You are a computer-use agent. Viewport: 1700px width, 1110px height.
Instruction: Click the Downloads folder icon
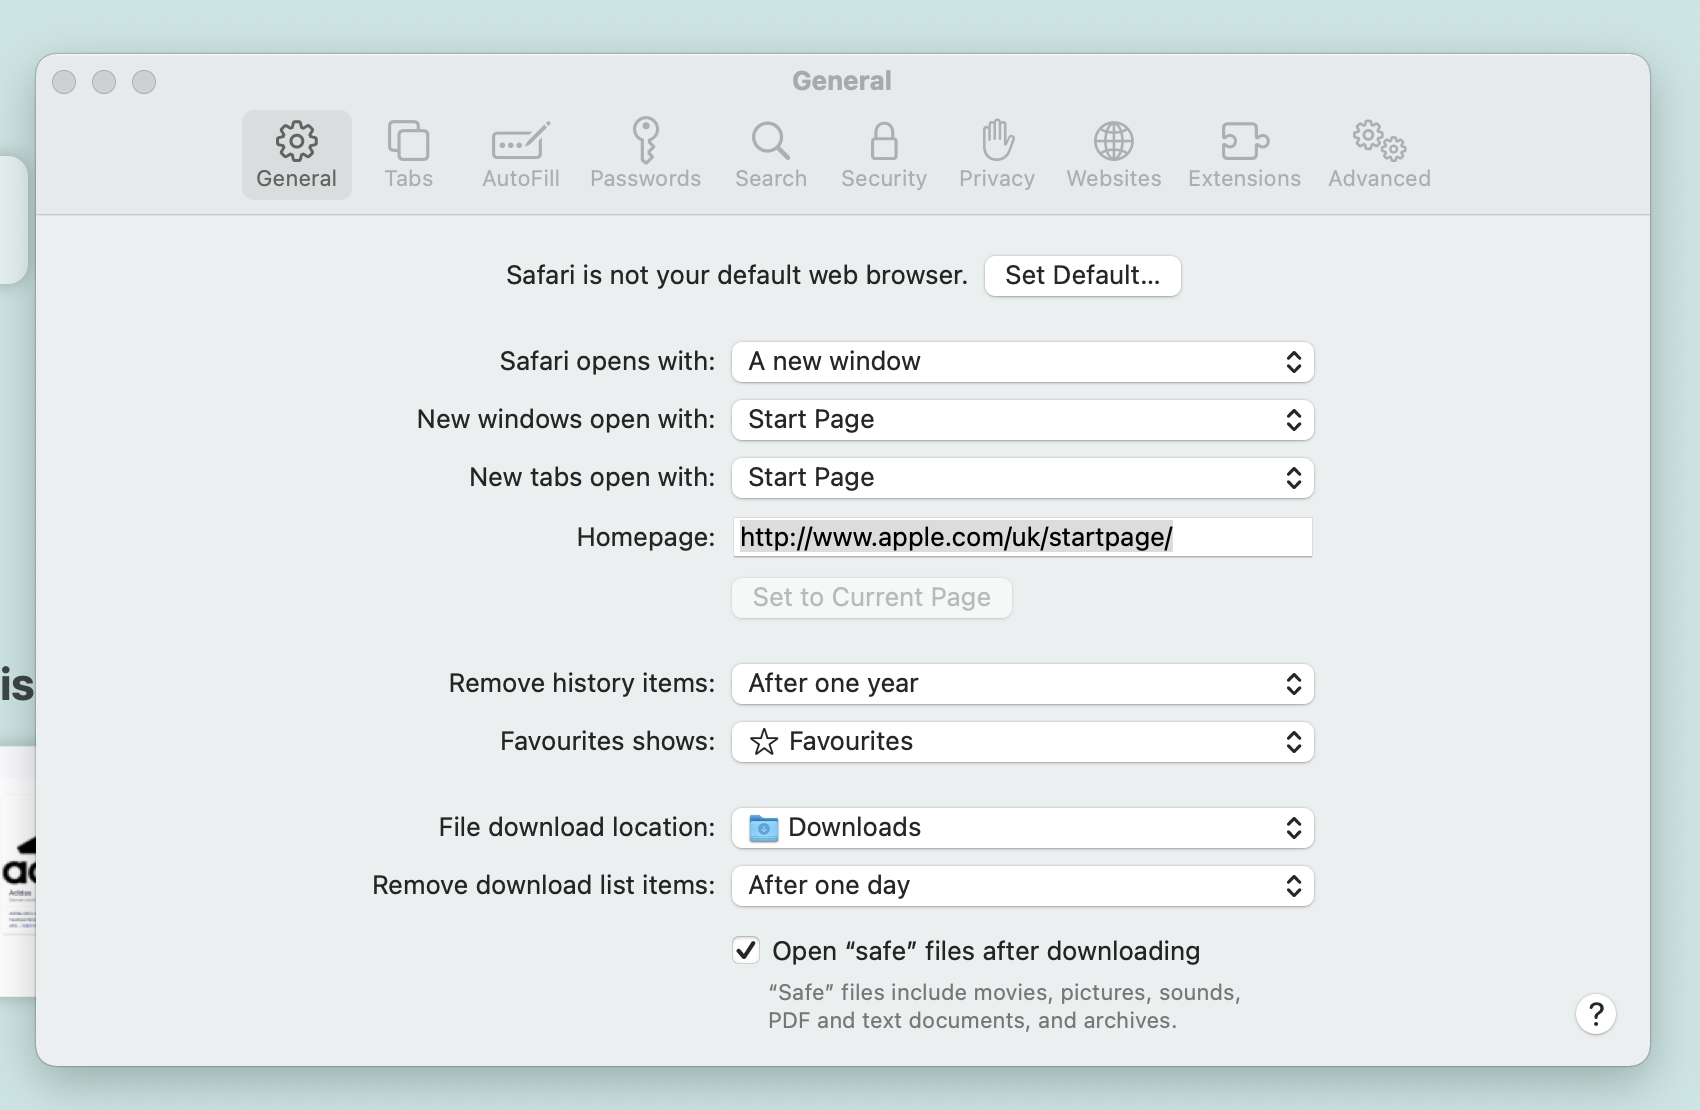[x=764, y=828]
